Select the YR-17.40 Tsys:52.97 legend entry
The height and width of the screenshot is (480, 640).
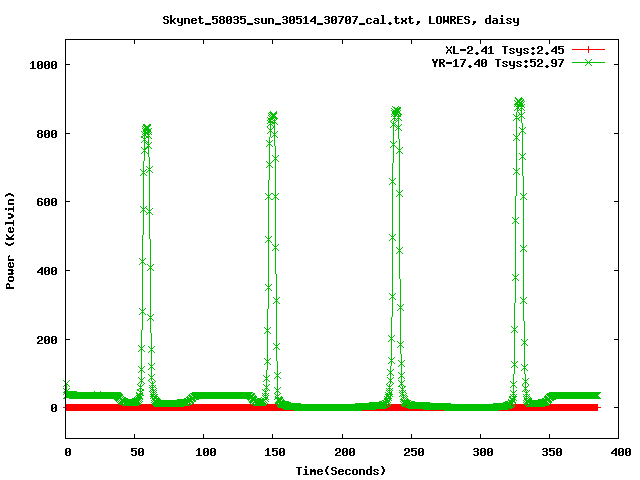point(498,63)
